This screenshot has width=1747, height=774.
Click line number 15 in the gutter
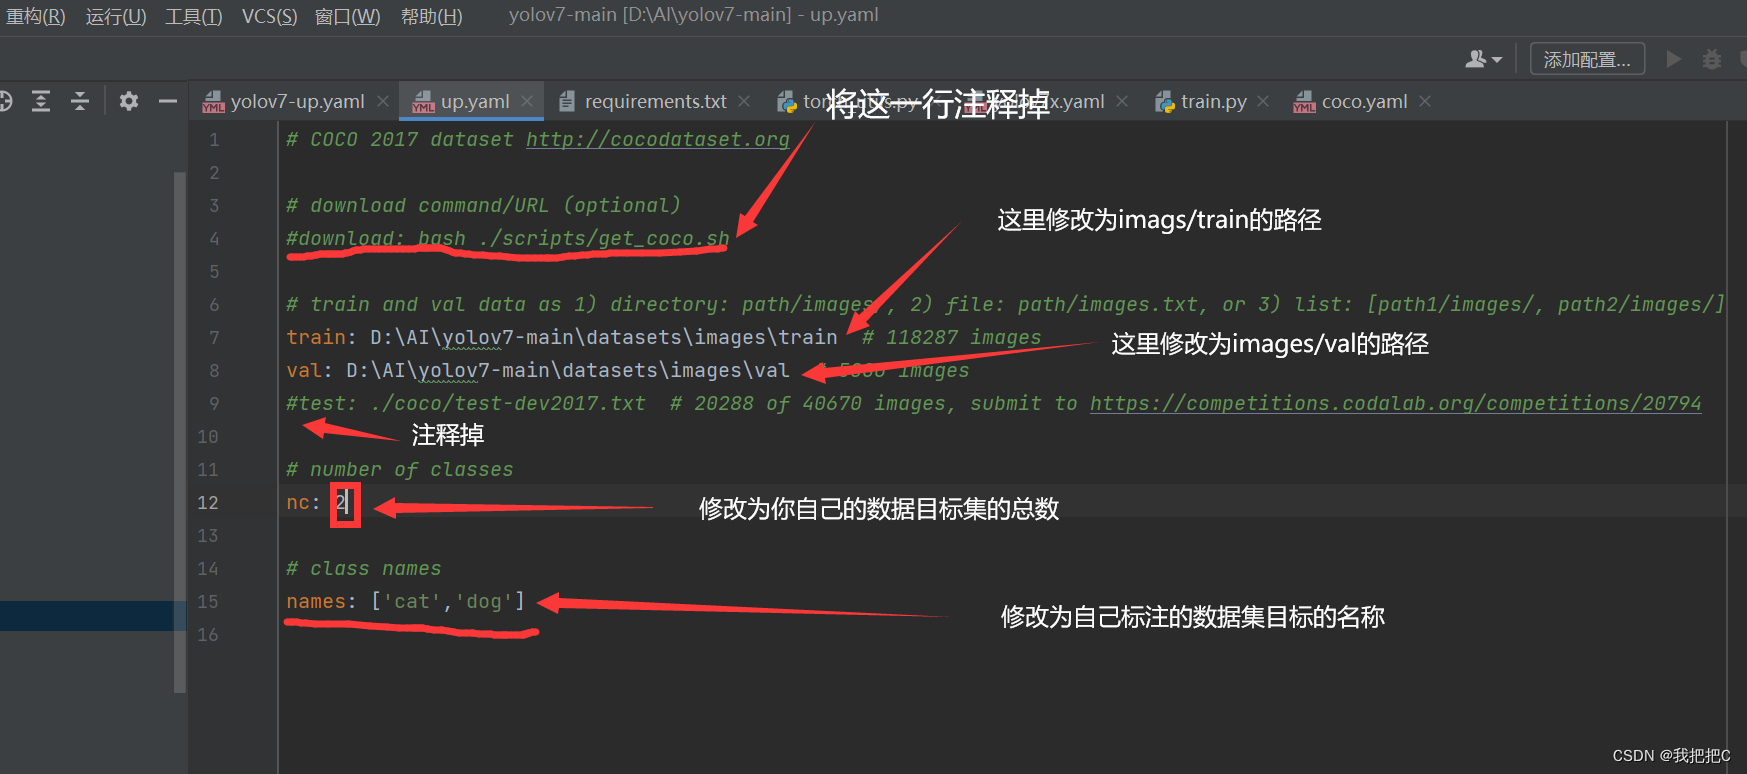click(207, 601)
